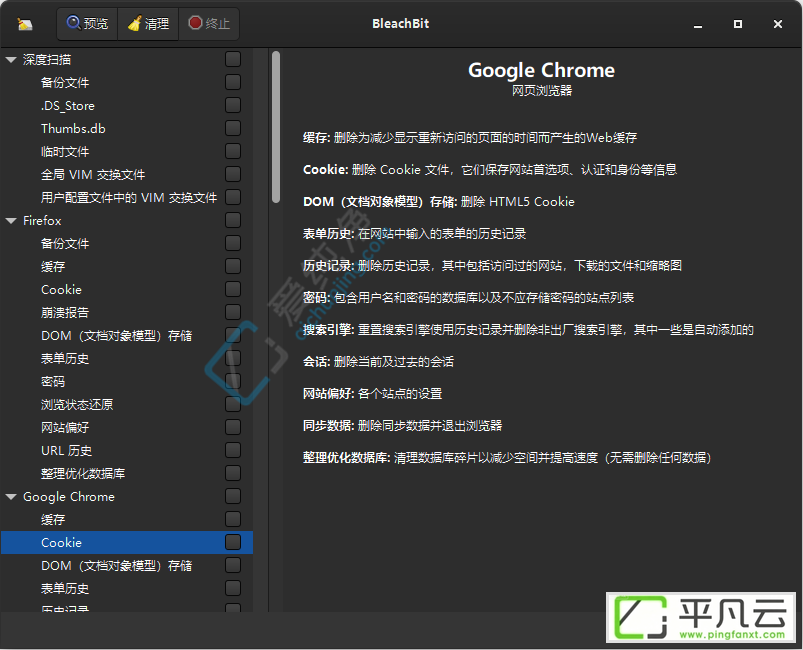Click the Google Chrome heading in details pane

coord(541,70)
